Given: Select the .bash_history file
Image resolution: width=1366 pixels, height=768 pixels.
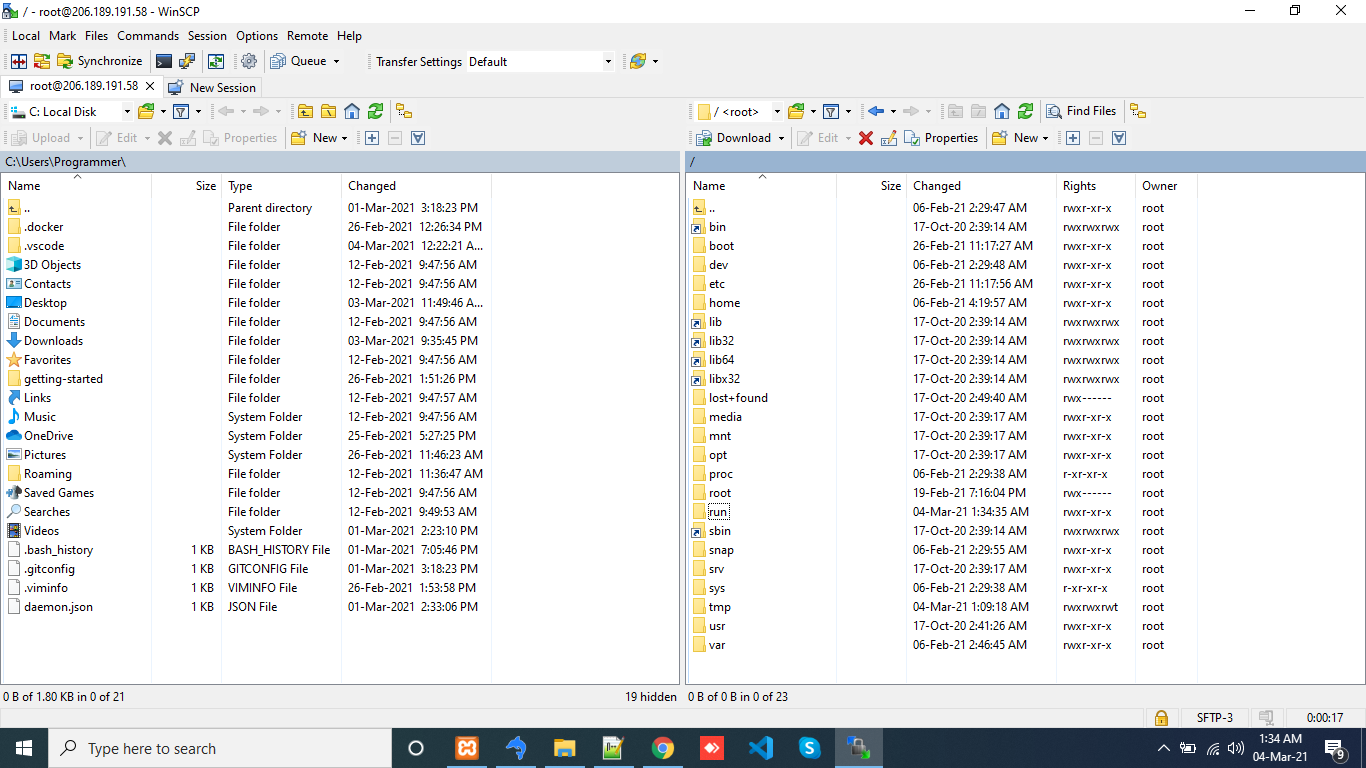Looking at the screenshot, I should (58, 550).
